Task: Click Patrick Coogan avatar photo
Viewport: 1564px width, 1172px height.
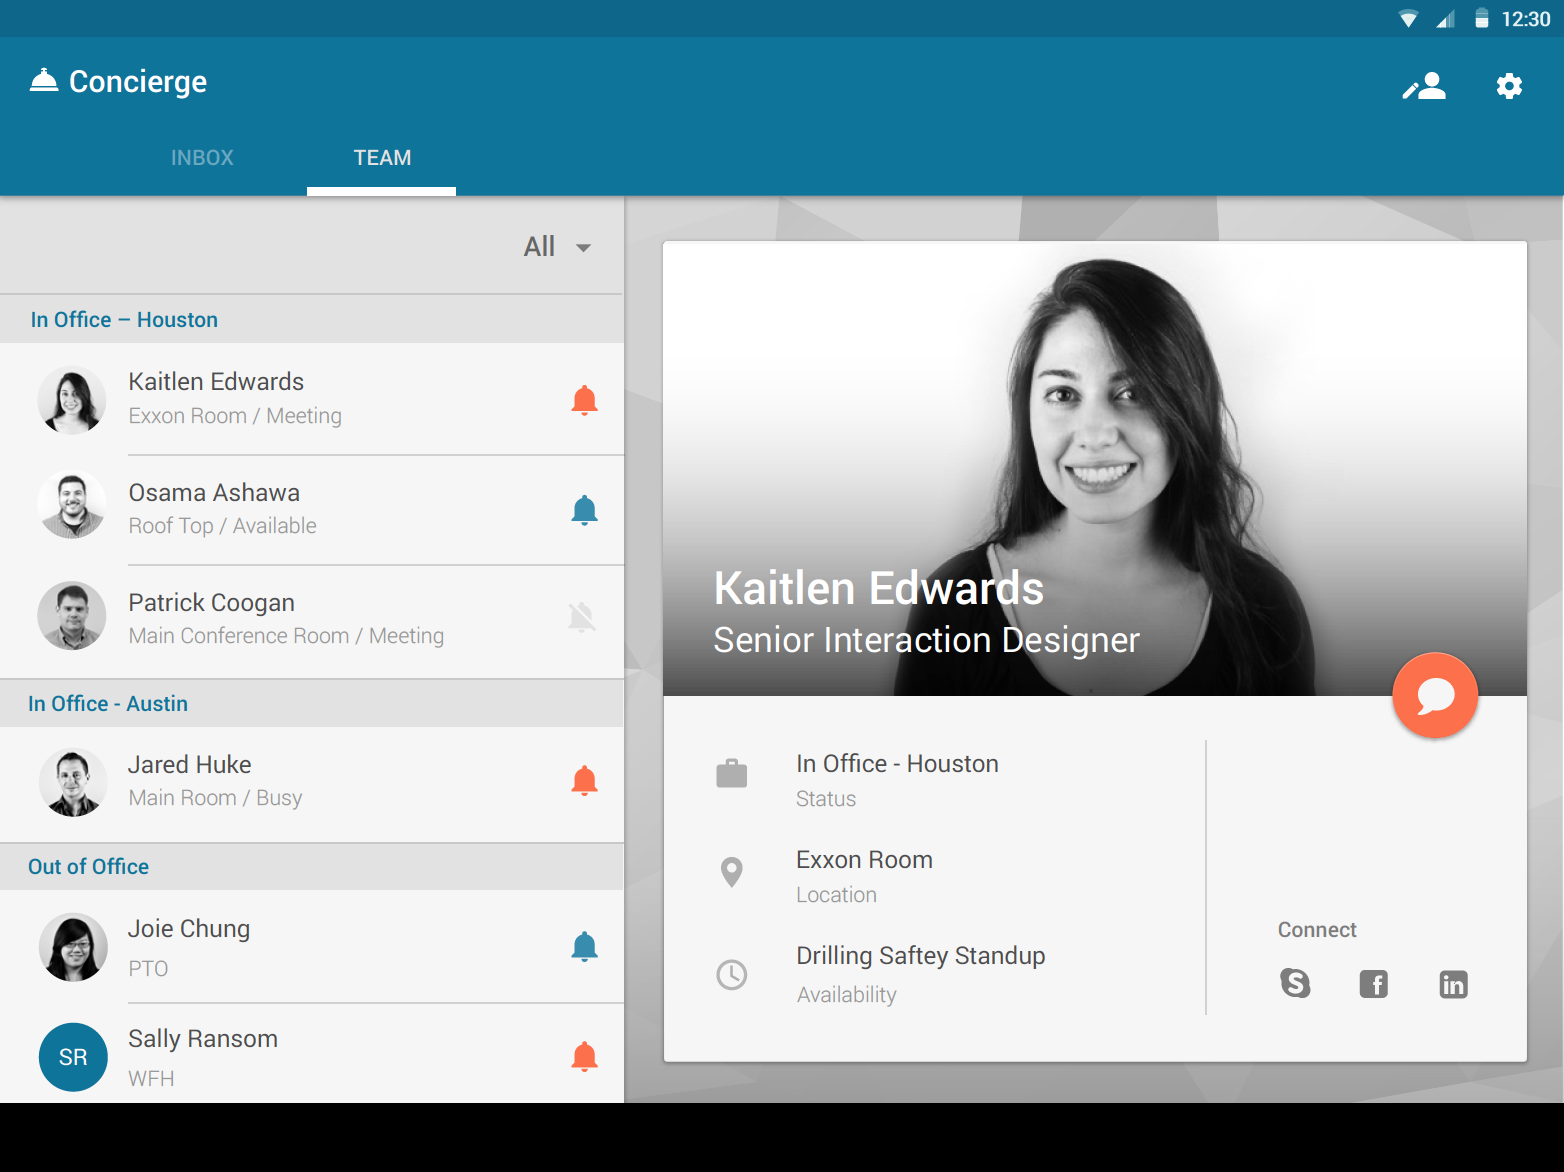Action: tap(72, 616)
